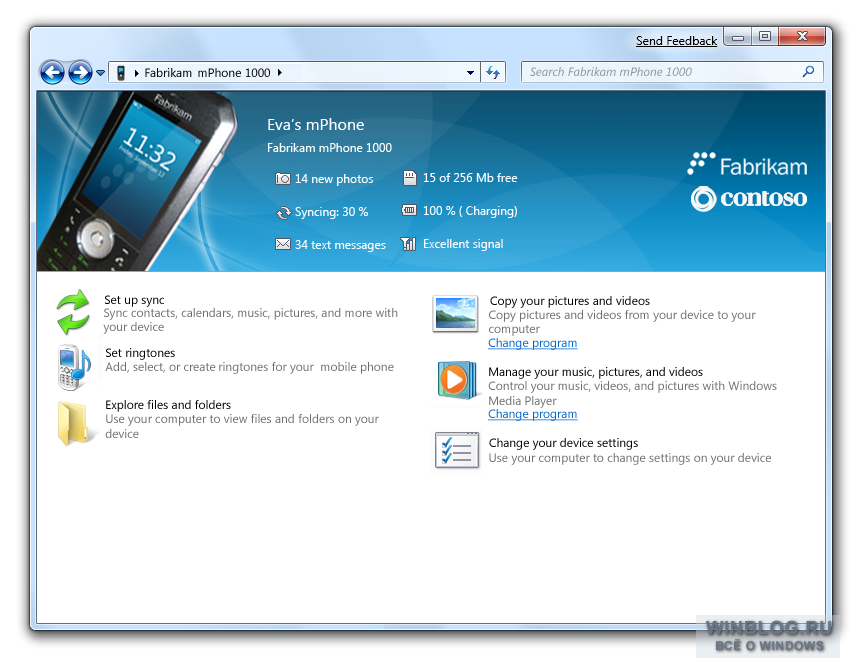This screenshot has height=669, width=850.
Task: Open Change your device settings
Action: pyautogui.click(x=563, y=443)
